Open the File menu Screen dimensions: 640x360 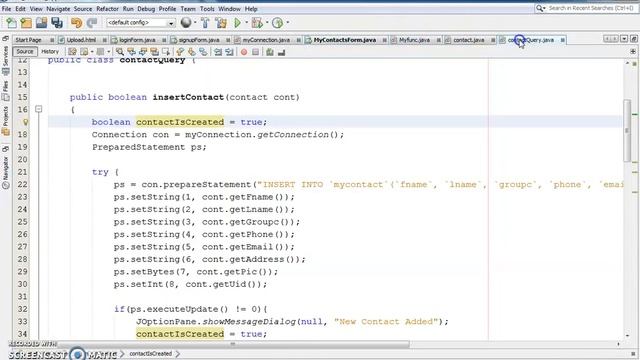tap(6, 9)
